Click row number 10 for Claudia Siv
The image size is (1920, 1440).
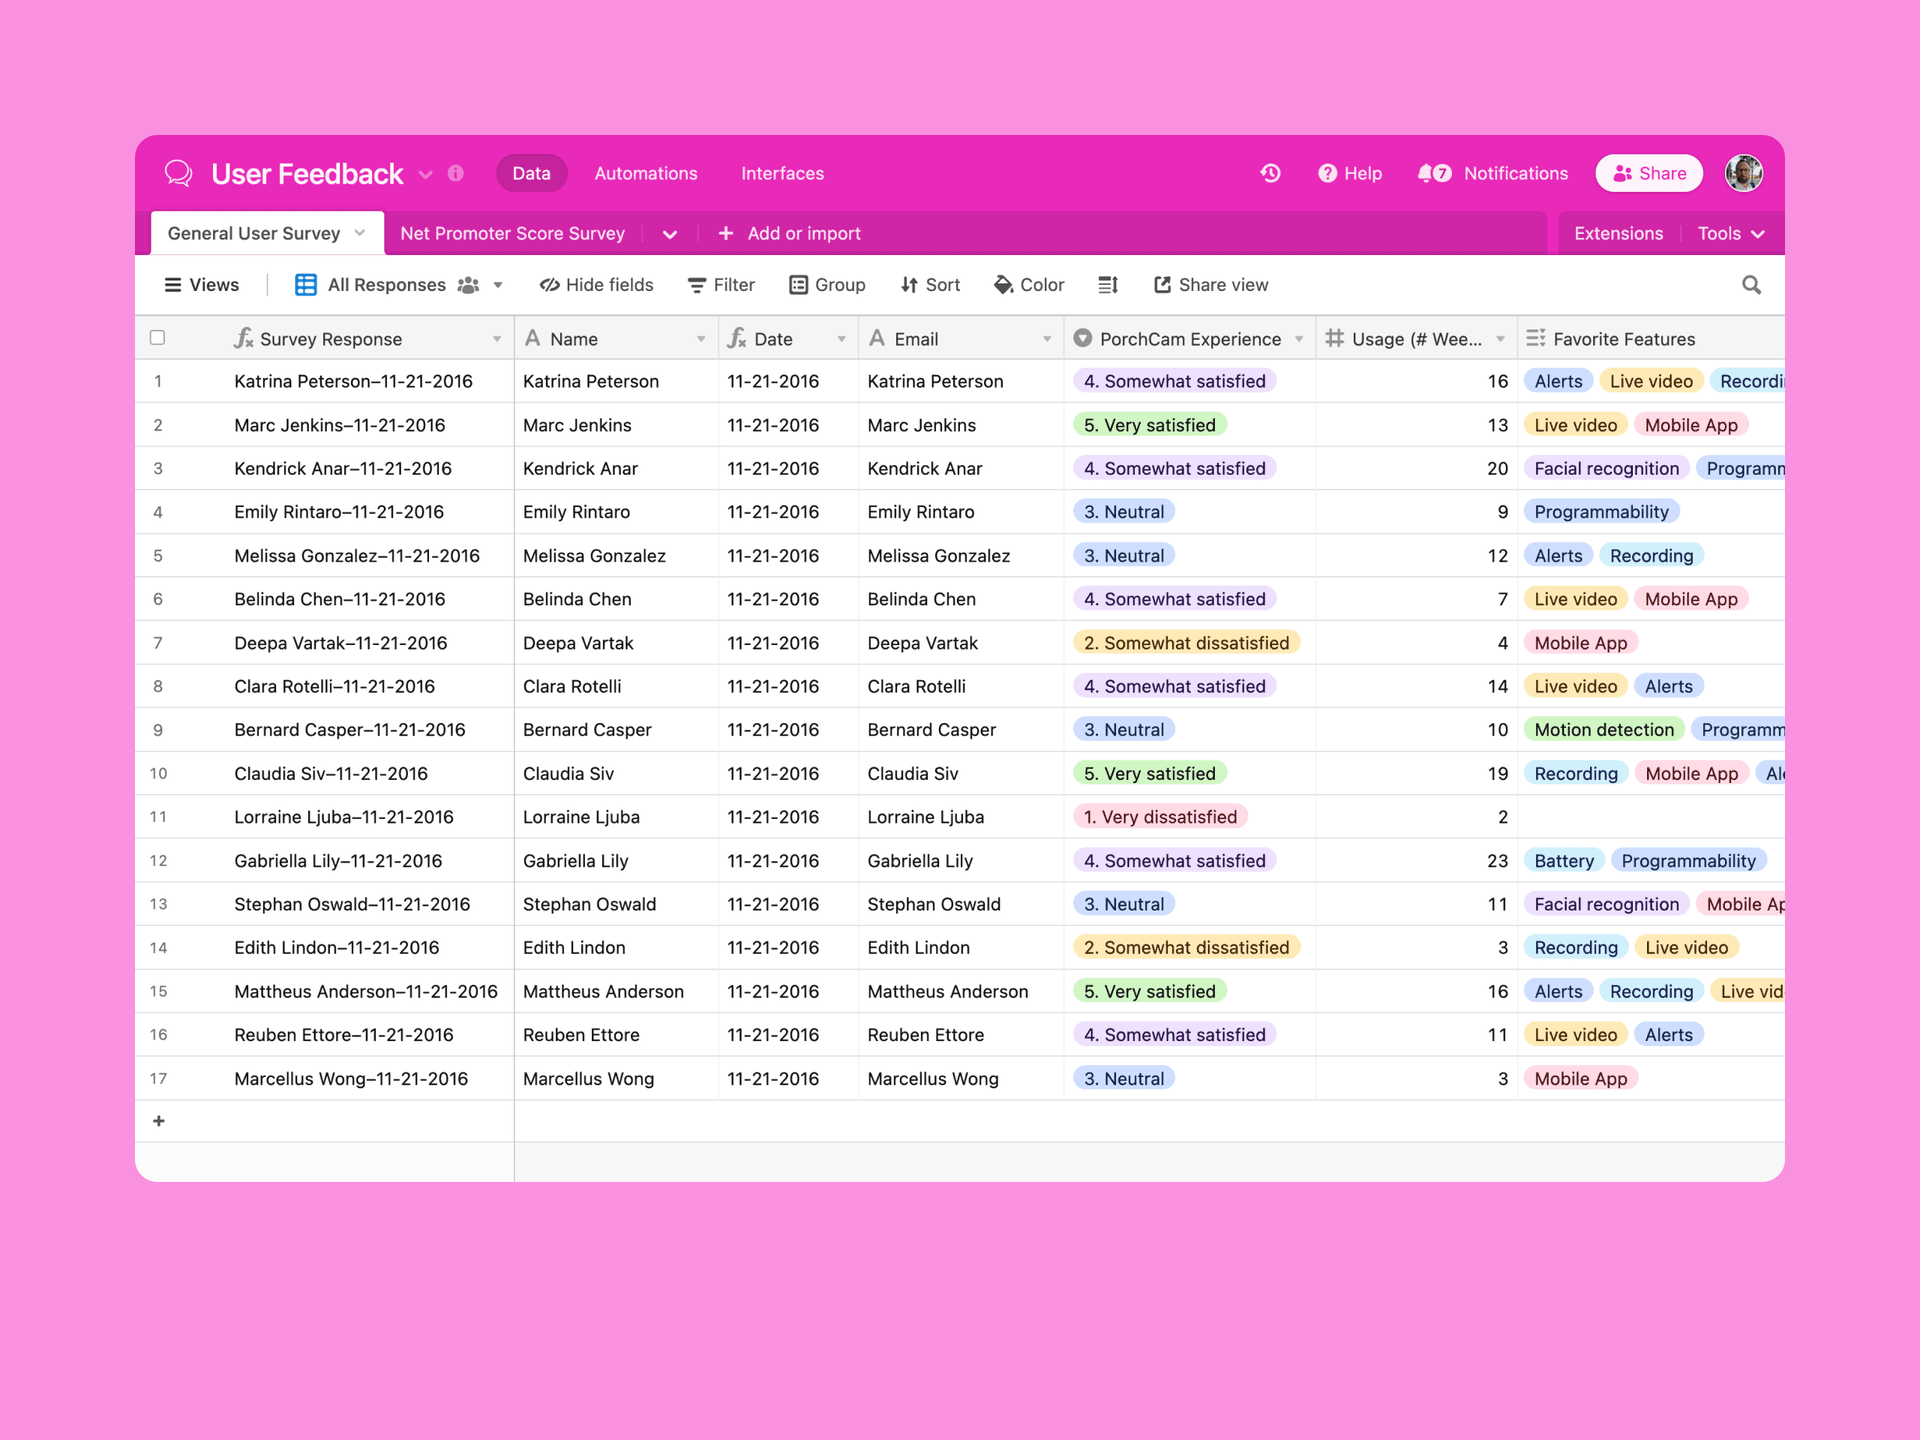(x=158, y=773)
